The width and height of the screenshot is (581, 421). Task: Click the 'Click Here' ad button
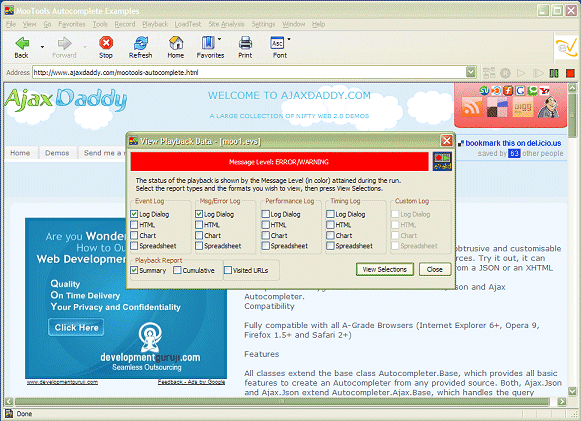(76, 327)
